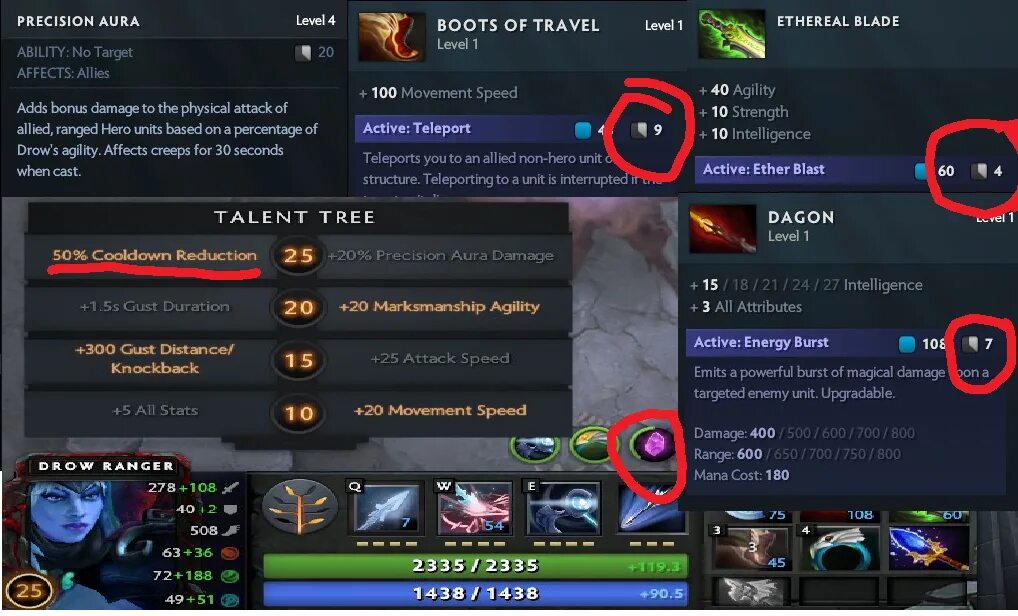This screenshot has height=616, width=1018.
Task: Choose the +20 Marksmanship Agility talent
Action: (x=440, y=306)
